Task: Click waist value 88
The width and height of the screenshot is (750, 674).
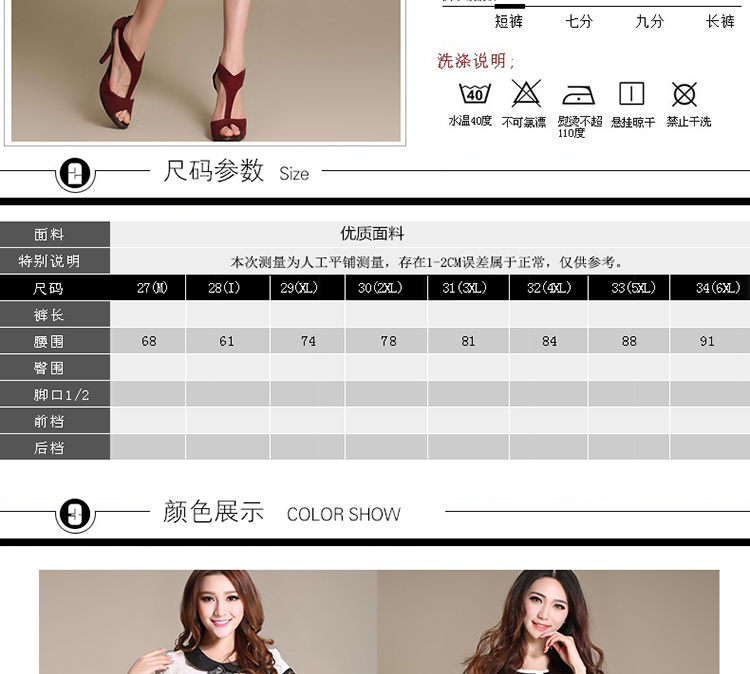Action: (x=629, y=341)
